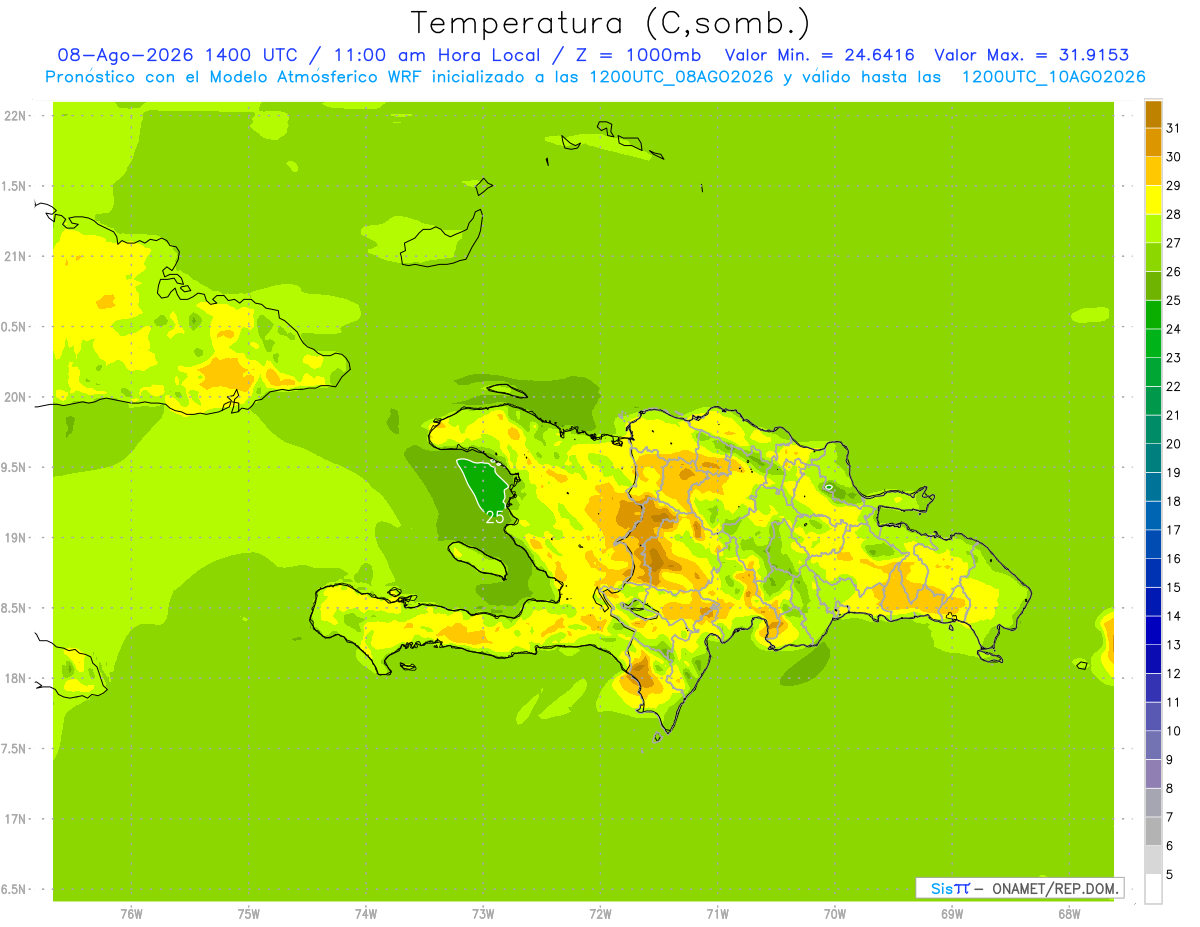Pick the purple legend swatch between 8 and 9

point(1153,774)
